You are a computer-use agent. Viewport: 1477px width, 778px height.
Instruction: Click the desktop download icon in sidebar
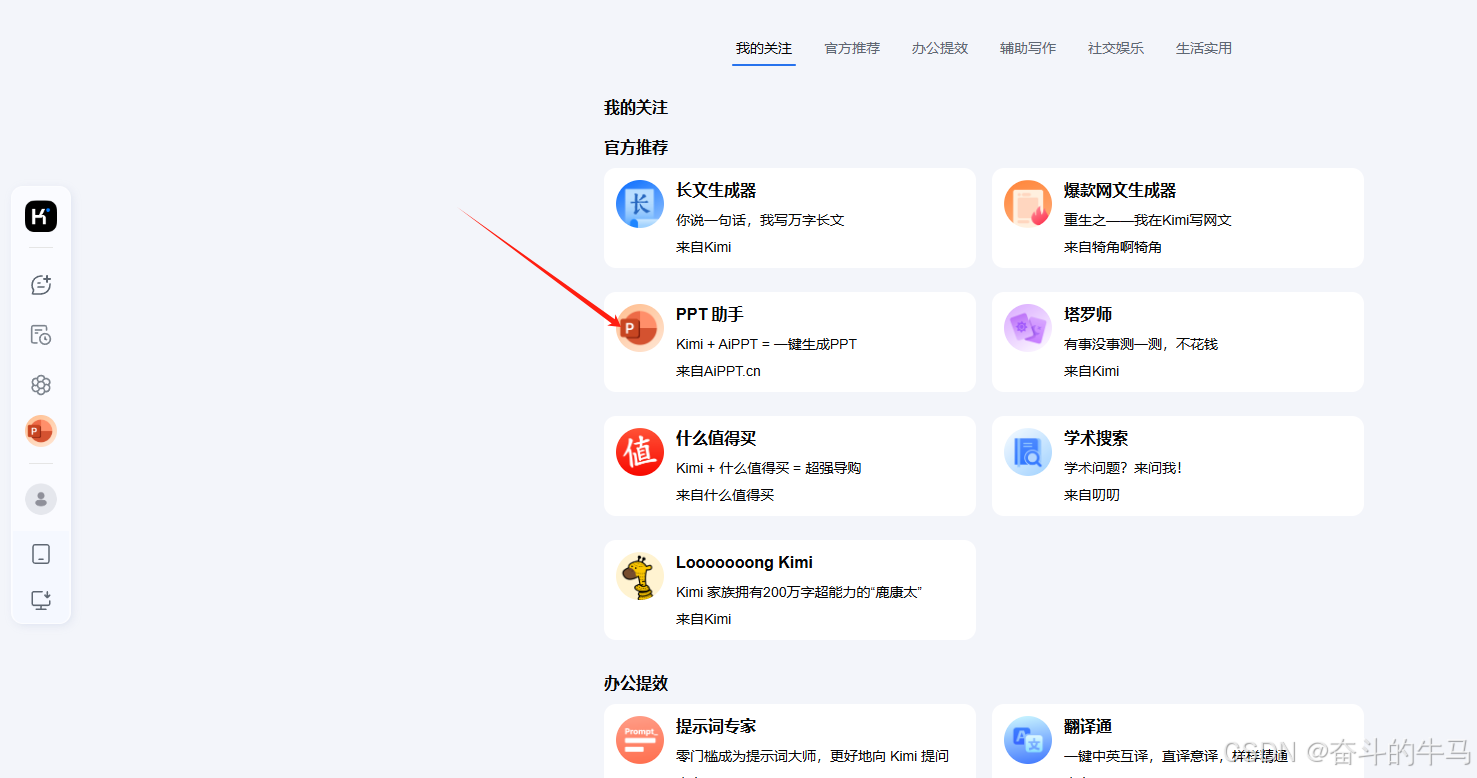coord(41,600)
